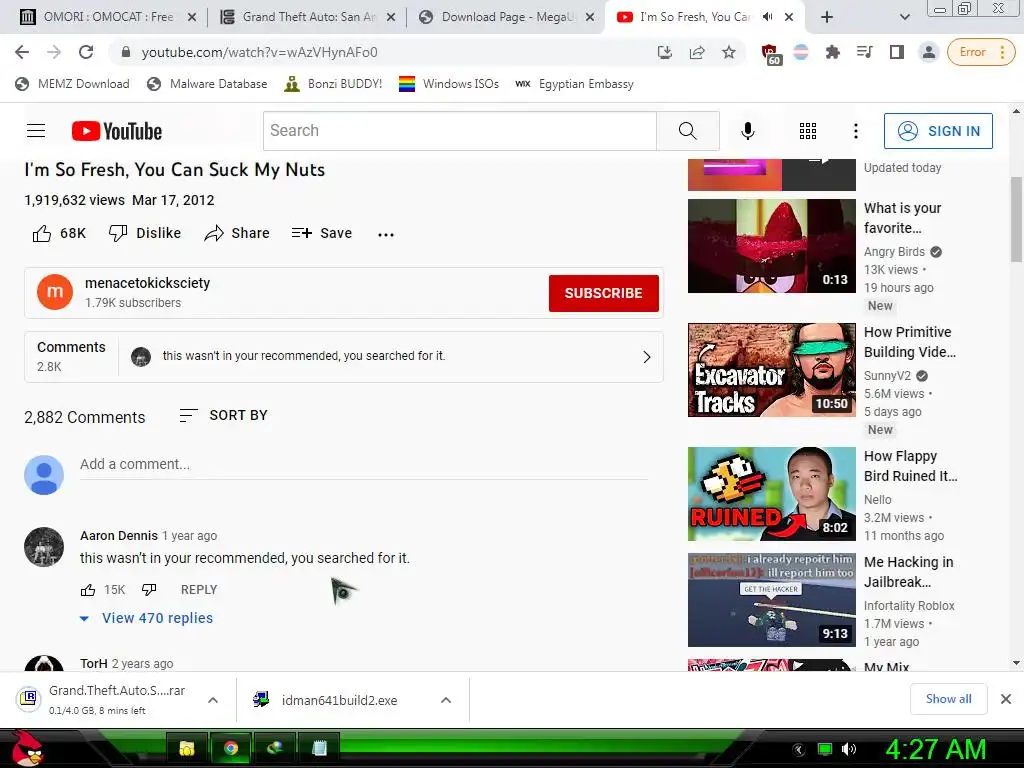
Task: Click REPLY on Aaron Dennis's comment
Action: coord(199,590)
